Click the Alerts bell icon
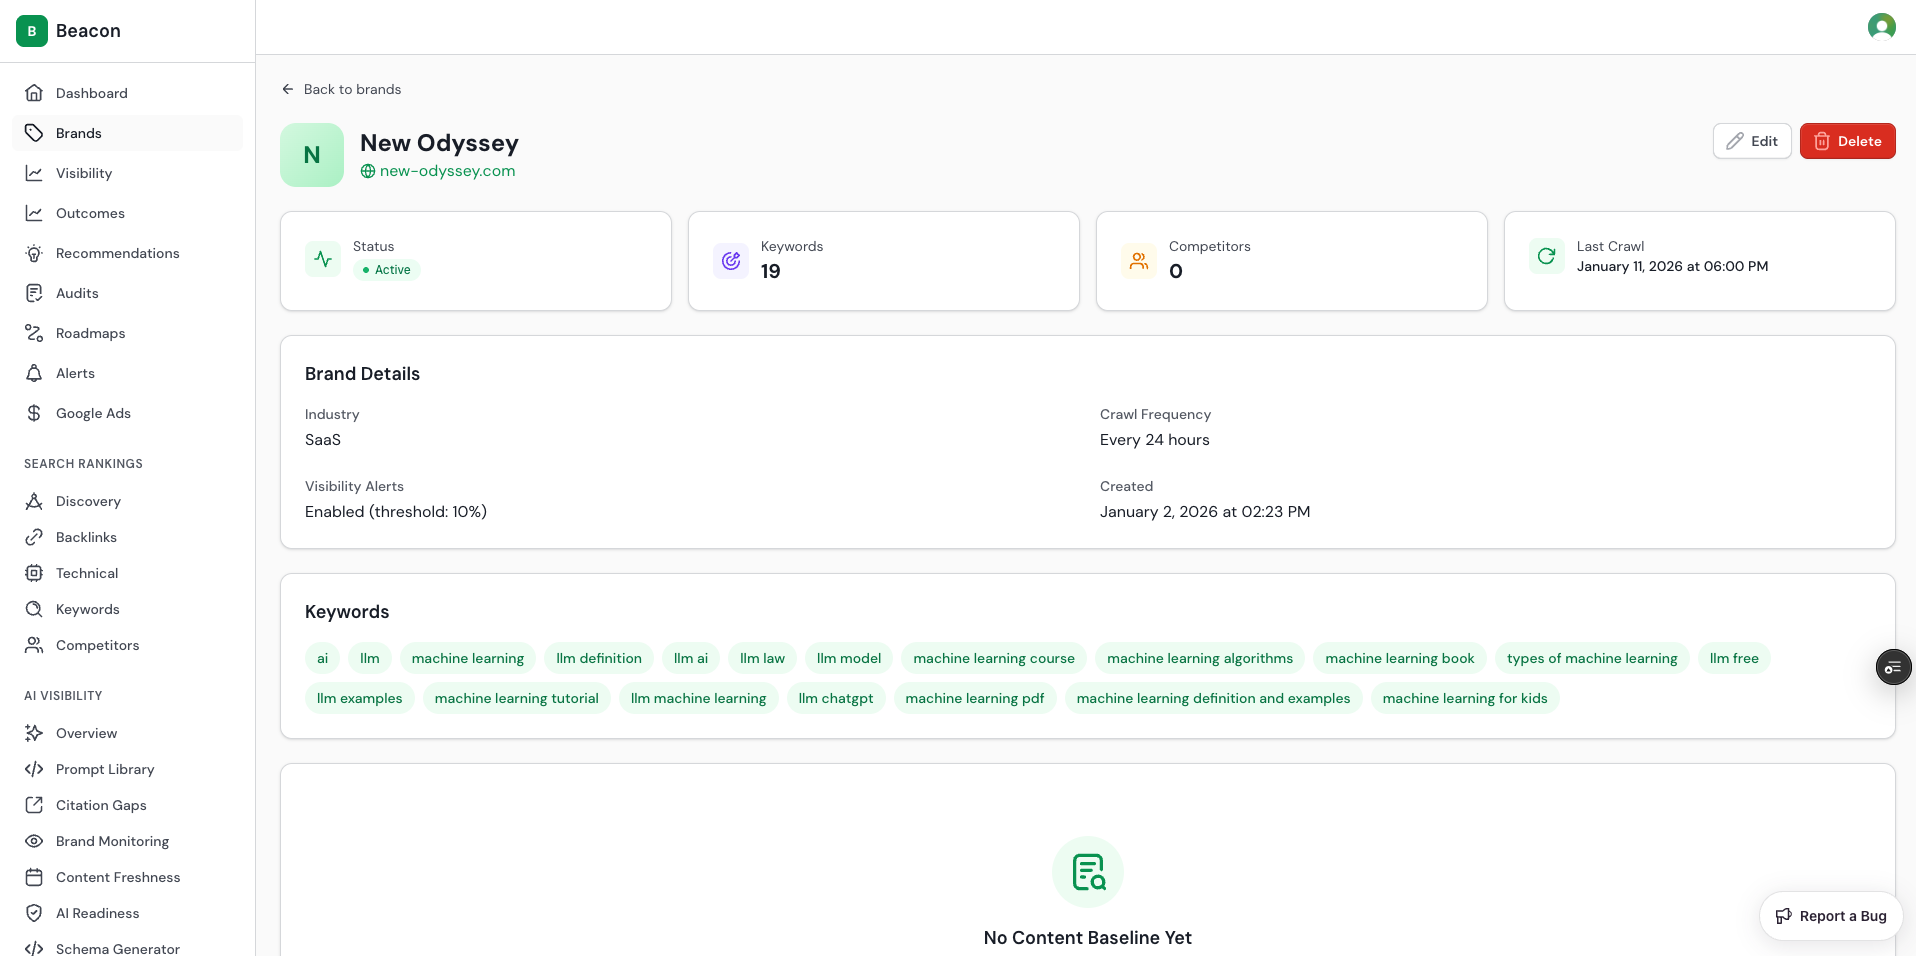The height and width of the screenshot is (956, 1916). [34, 373]
